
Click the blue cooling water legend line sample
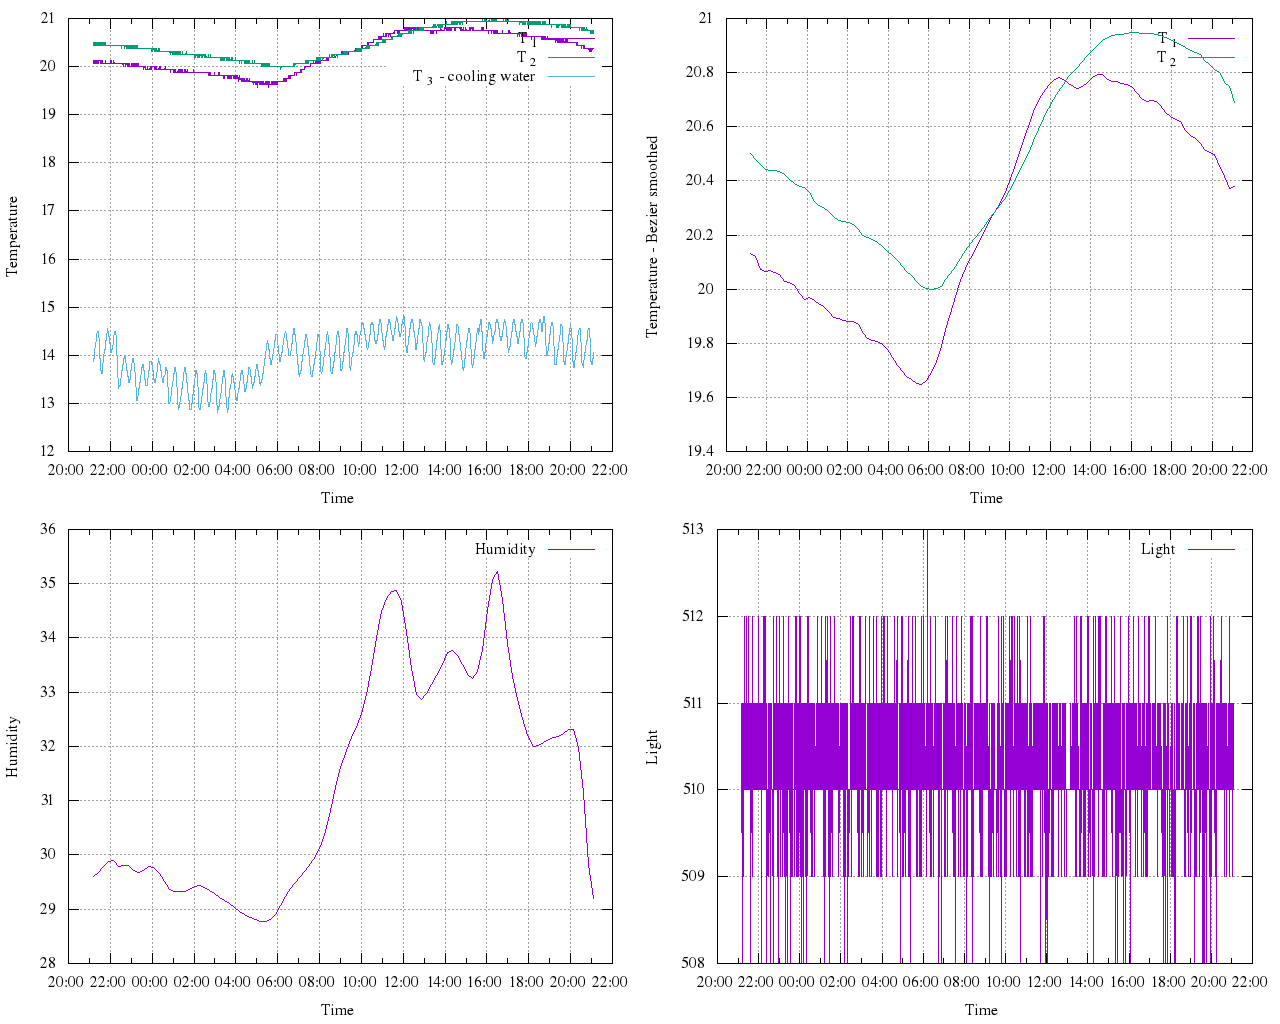[571, 77]
